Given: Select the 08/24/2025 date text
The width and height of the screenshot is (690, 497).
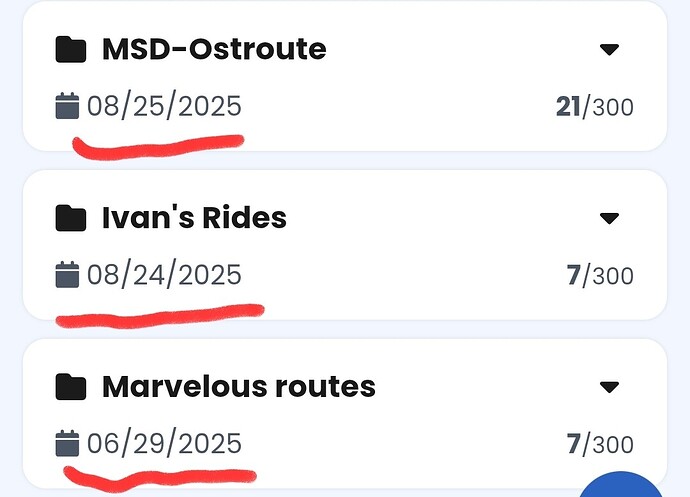Looking at the screenshot, I should click(x=164, y=275).
